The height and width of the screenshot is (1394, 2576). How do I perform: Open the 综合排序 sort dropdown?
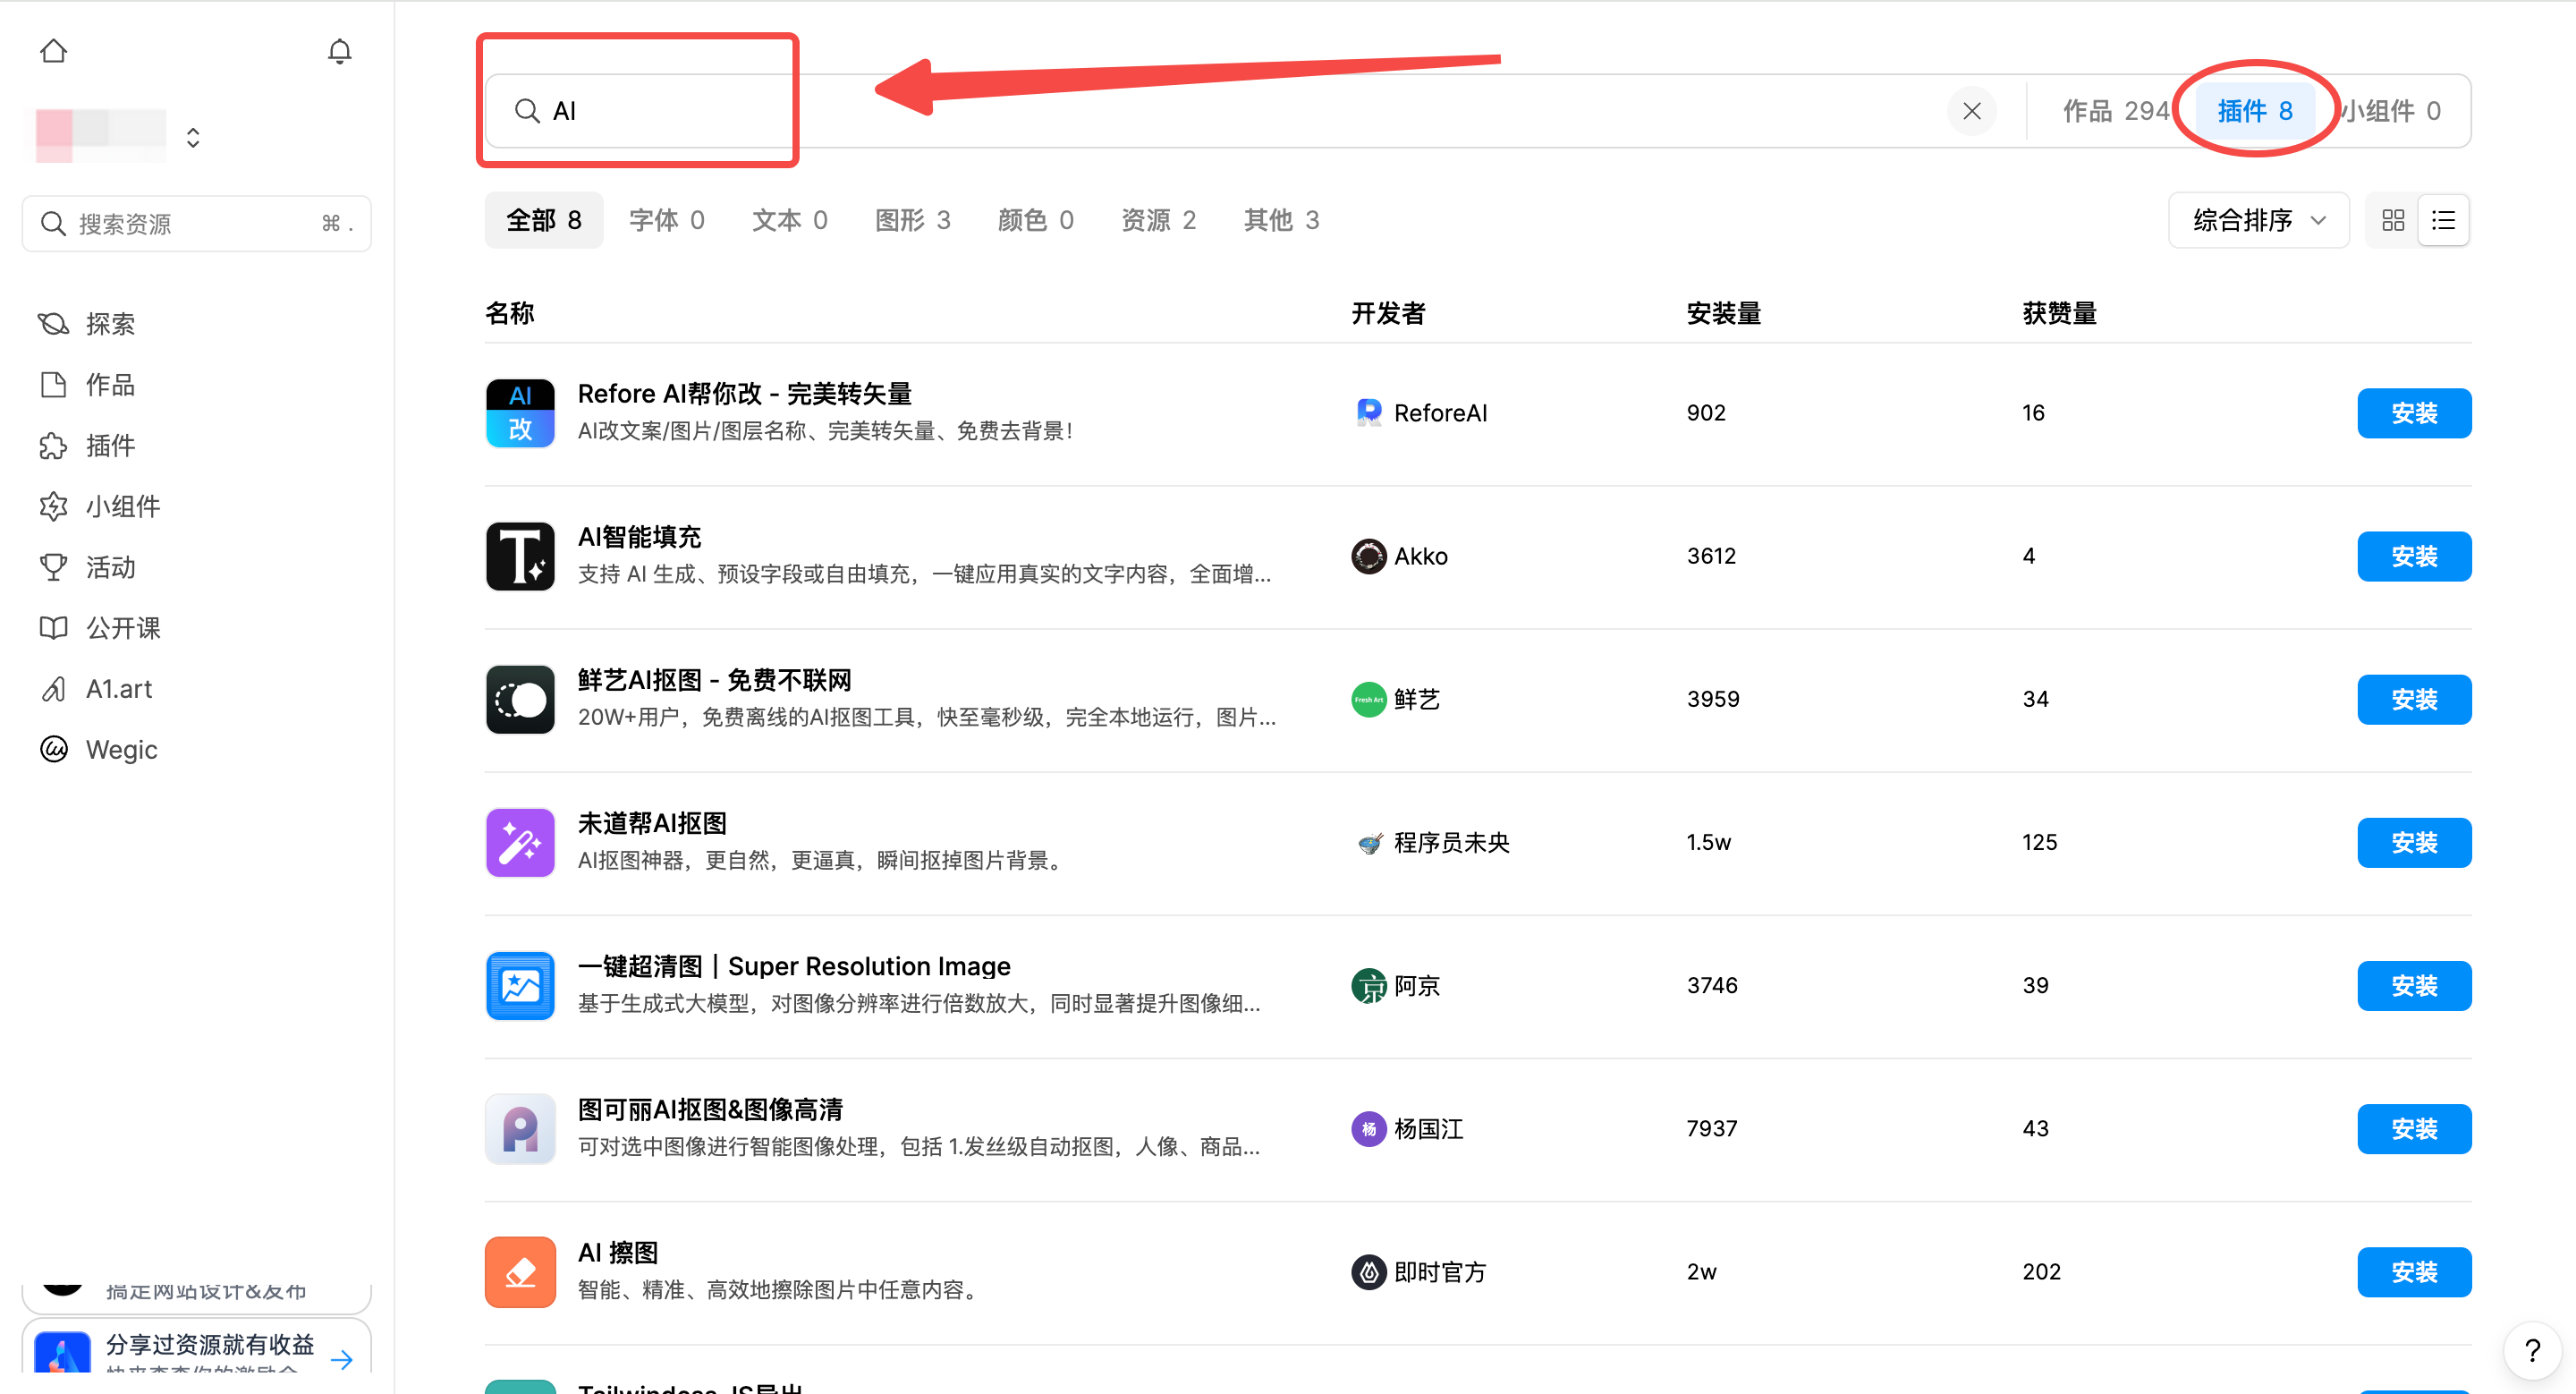[x=2257, y=219]
